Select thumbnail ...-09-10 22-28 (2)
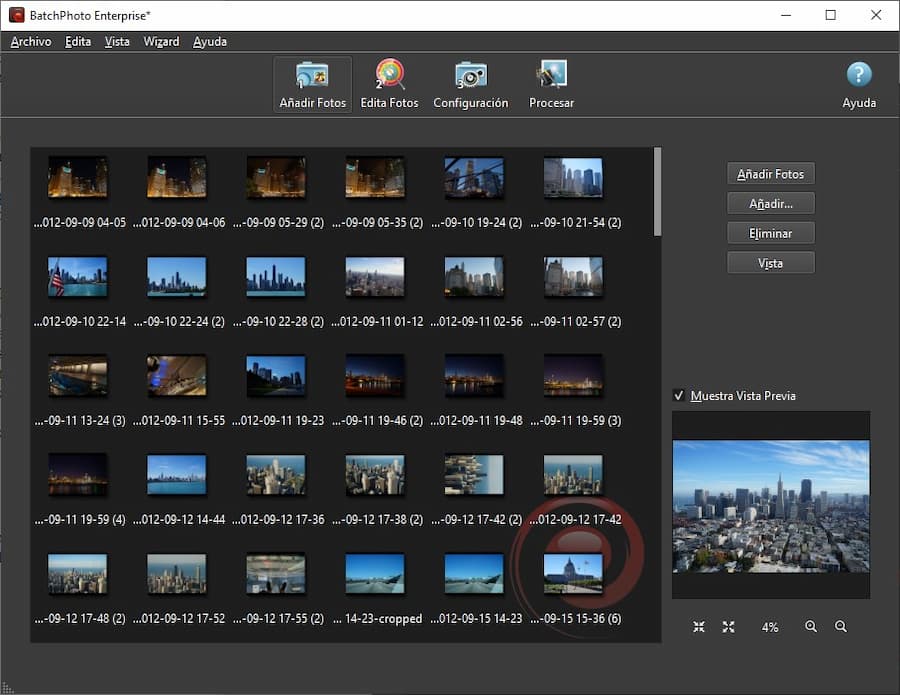This screenshot has width=900, height=695. pyautogui.click(x=276, y=277)
